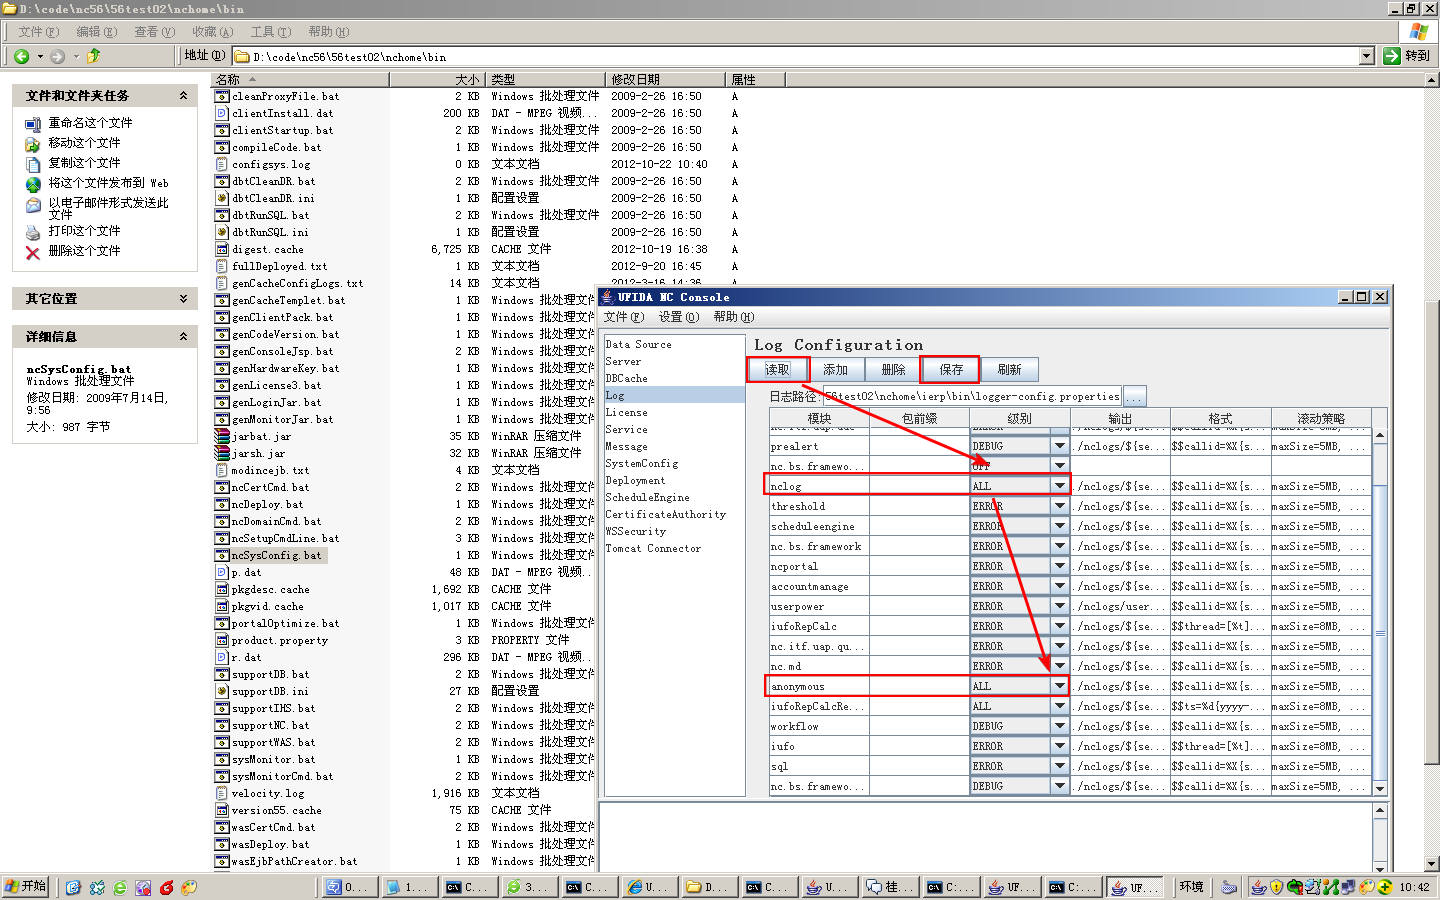
Task: Select the userpower module cell
Action: (819, 606)
